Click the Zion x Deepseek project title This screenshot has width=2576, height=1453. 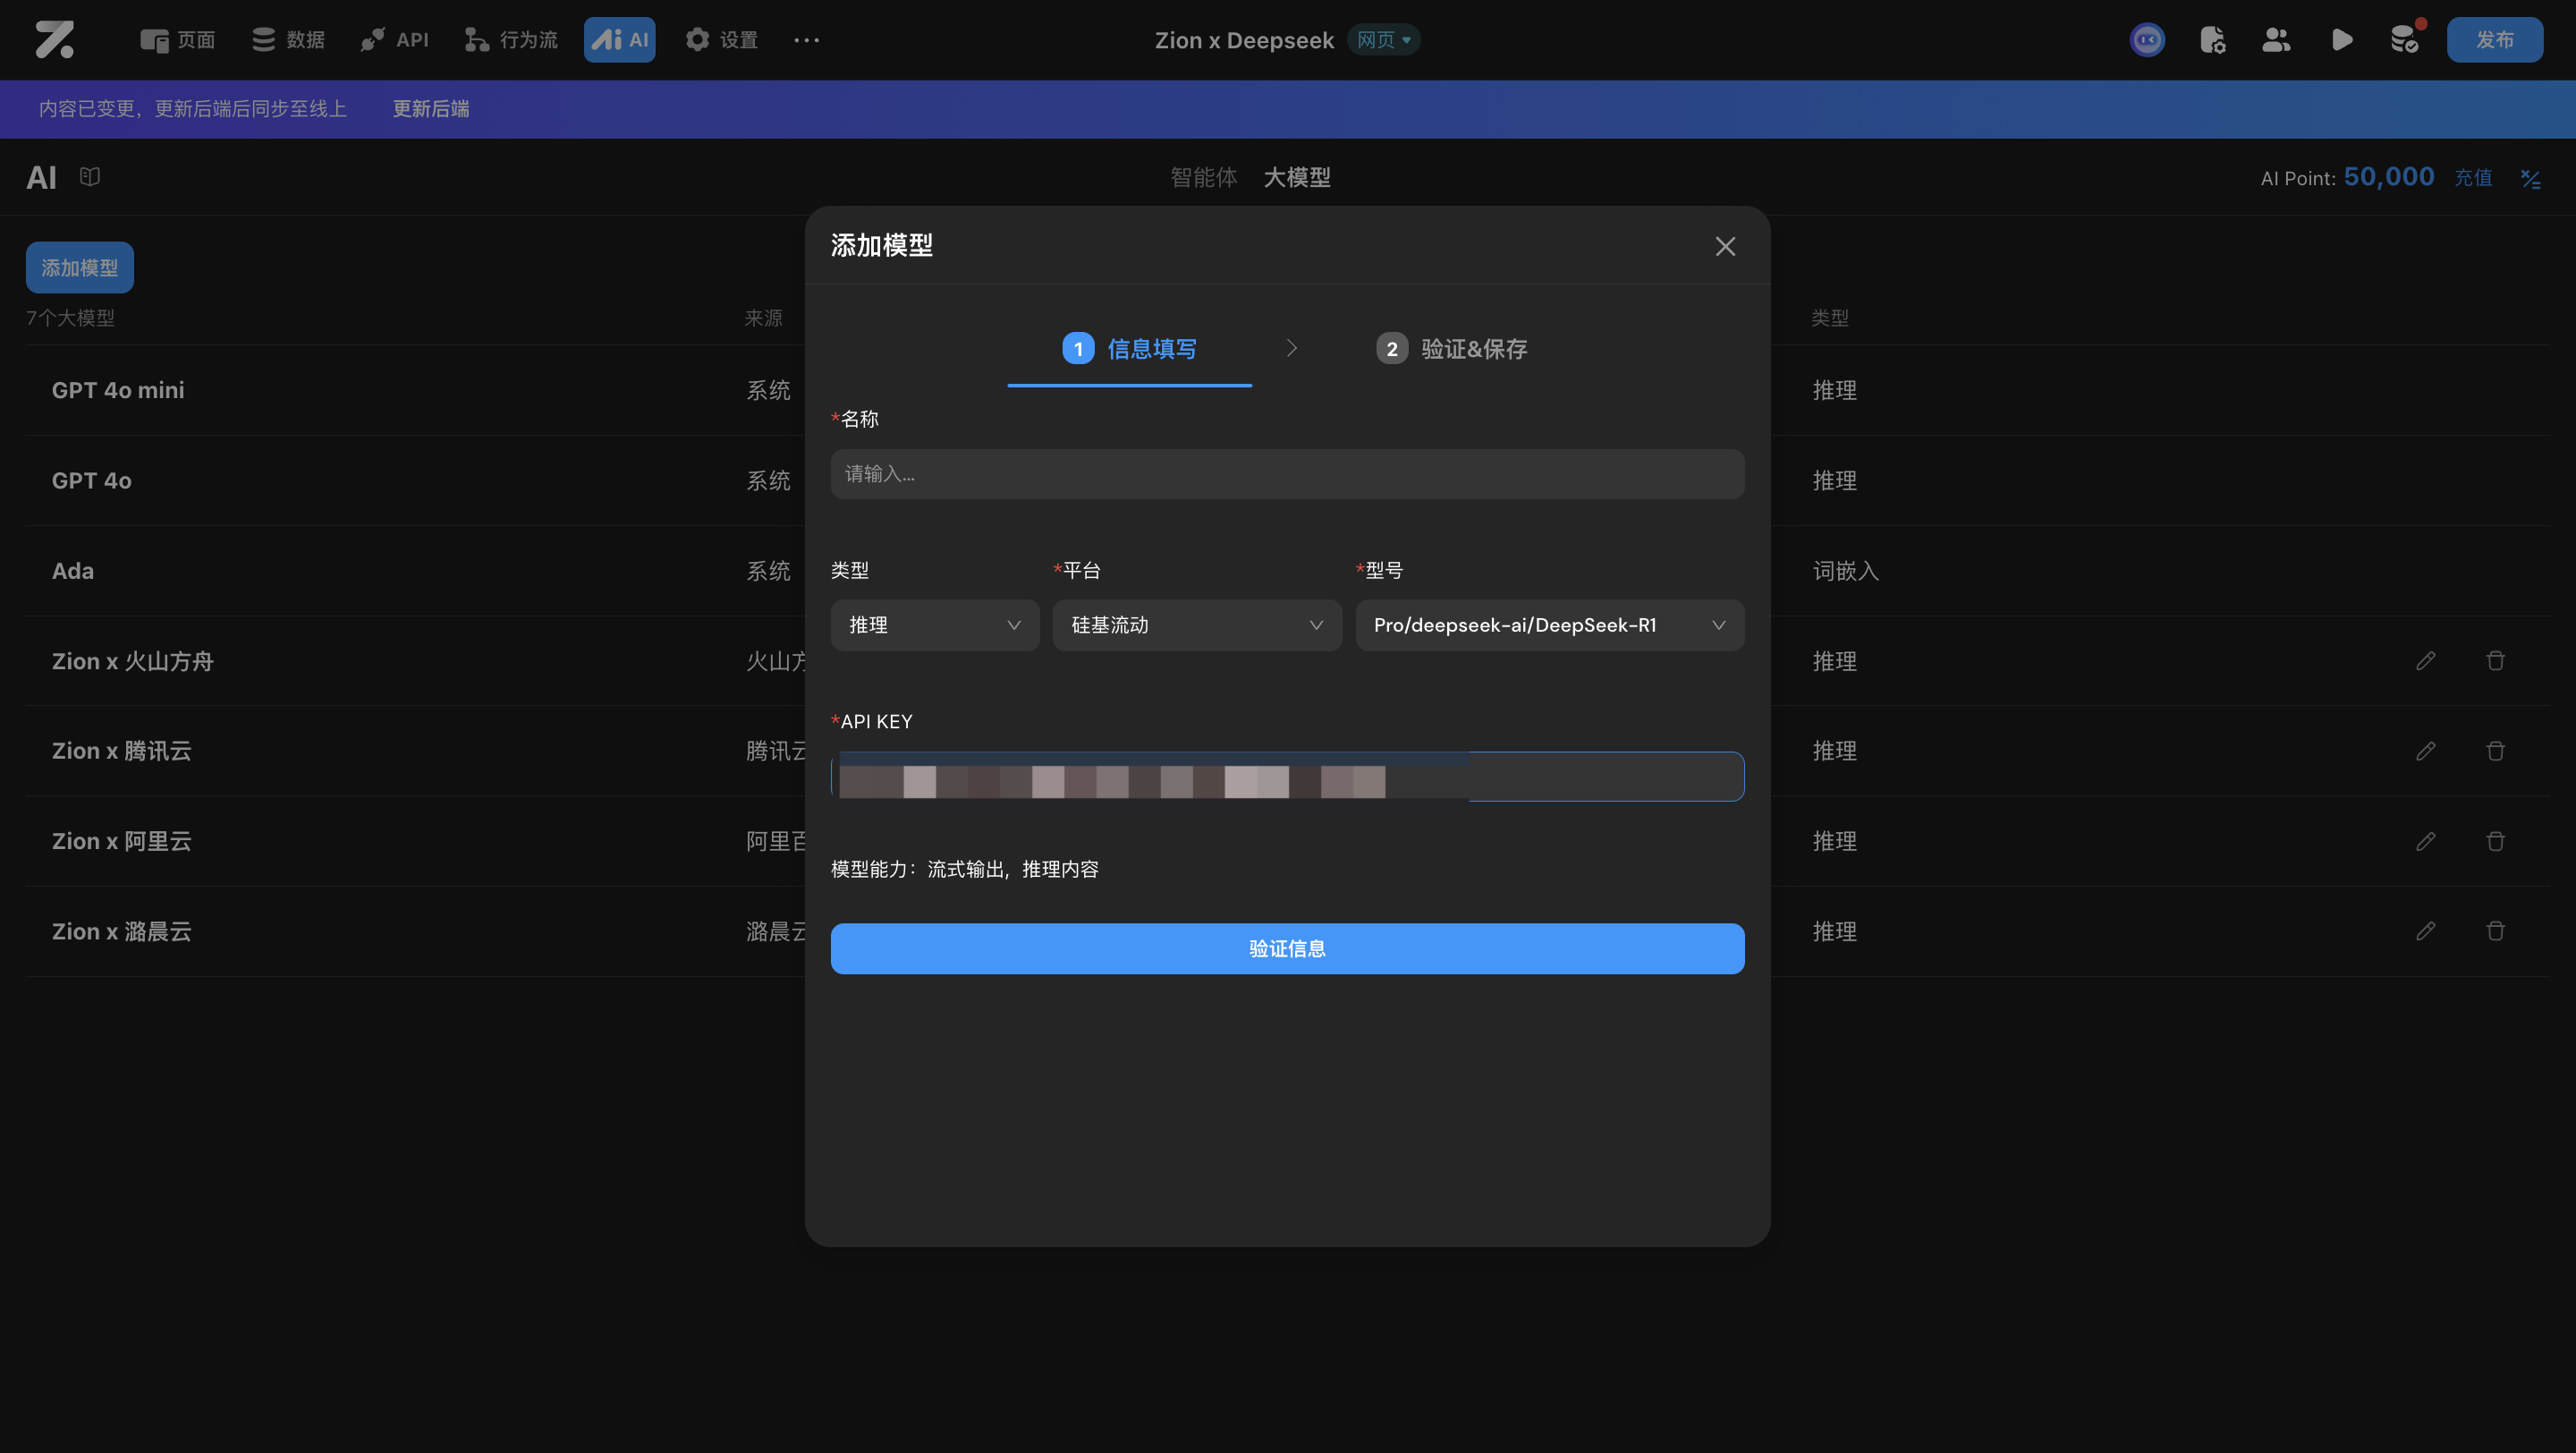[1244, 40]
